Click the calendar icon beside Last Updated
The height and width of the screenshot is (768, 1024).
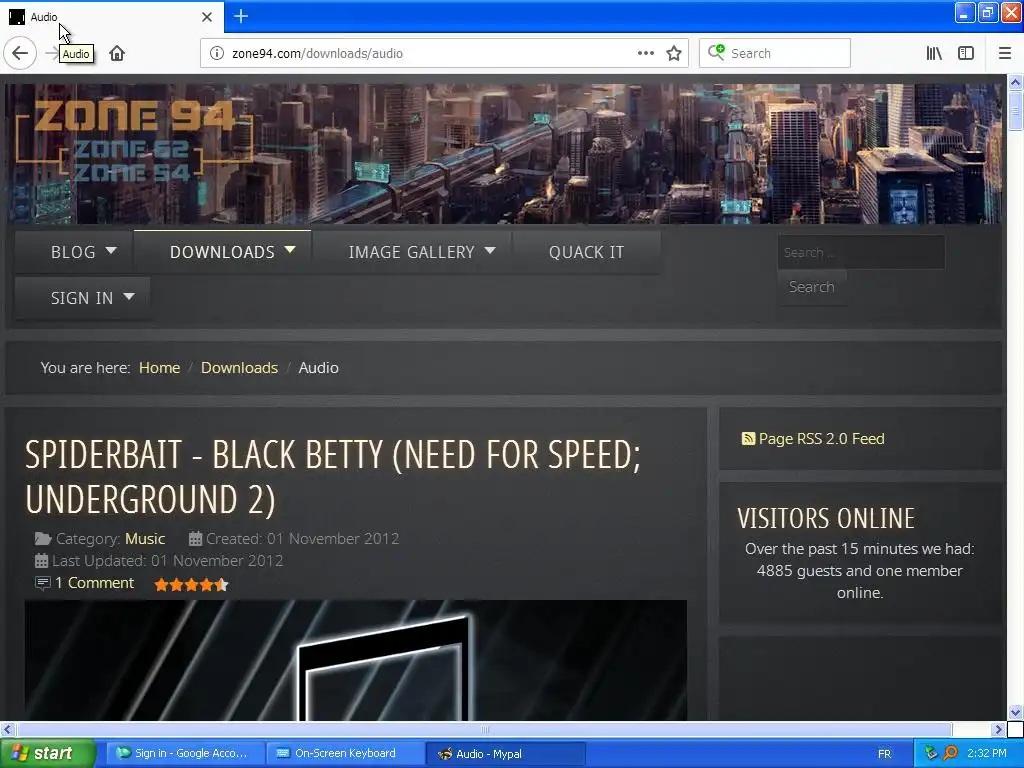point(41,561)
